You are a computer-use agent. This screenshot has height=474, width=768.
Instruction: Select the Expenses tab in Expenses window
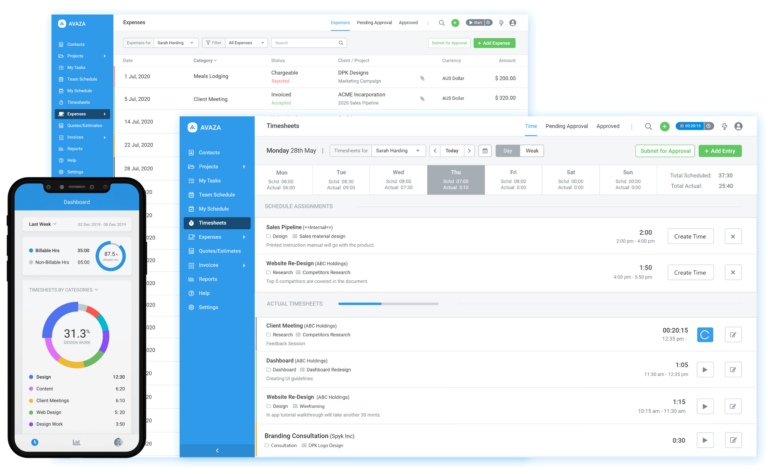(340, 23)
